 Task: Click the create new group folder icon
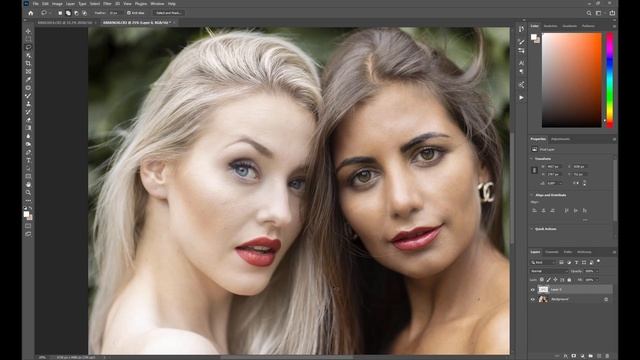click(591, 356)
